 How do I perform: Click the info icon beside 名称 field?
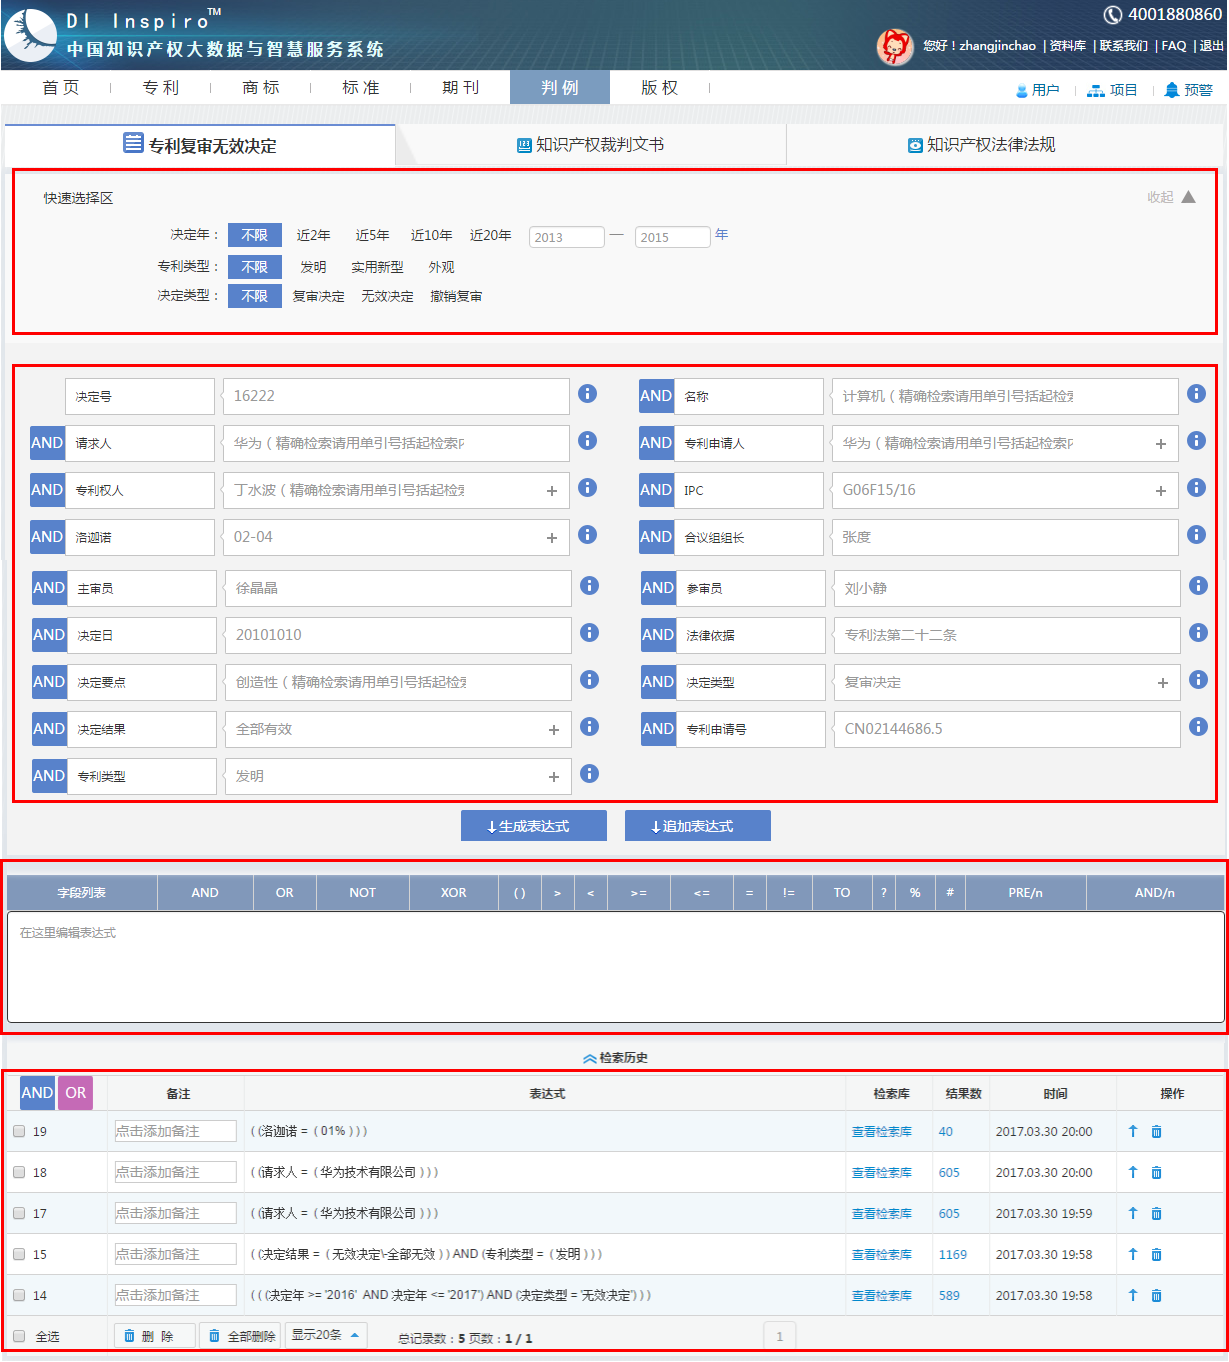tap(1196, 394)
